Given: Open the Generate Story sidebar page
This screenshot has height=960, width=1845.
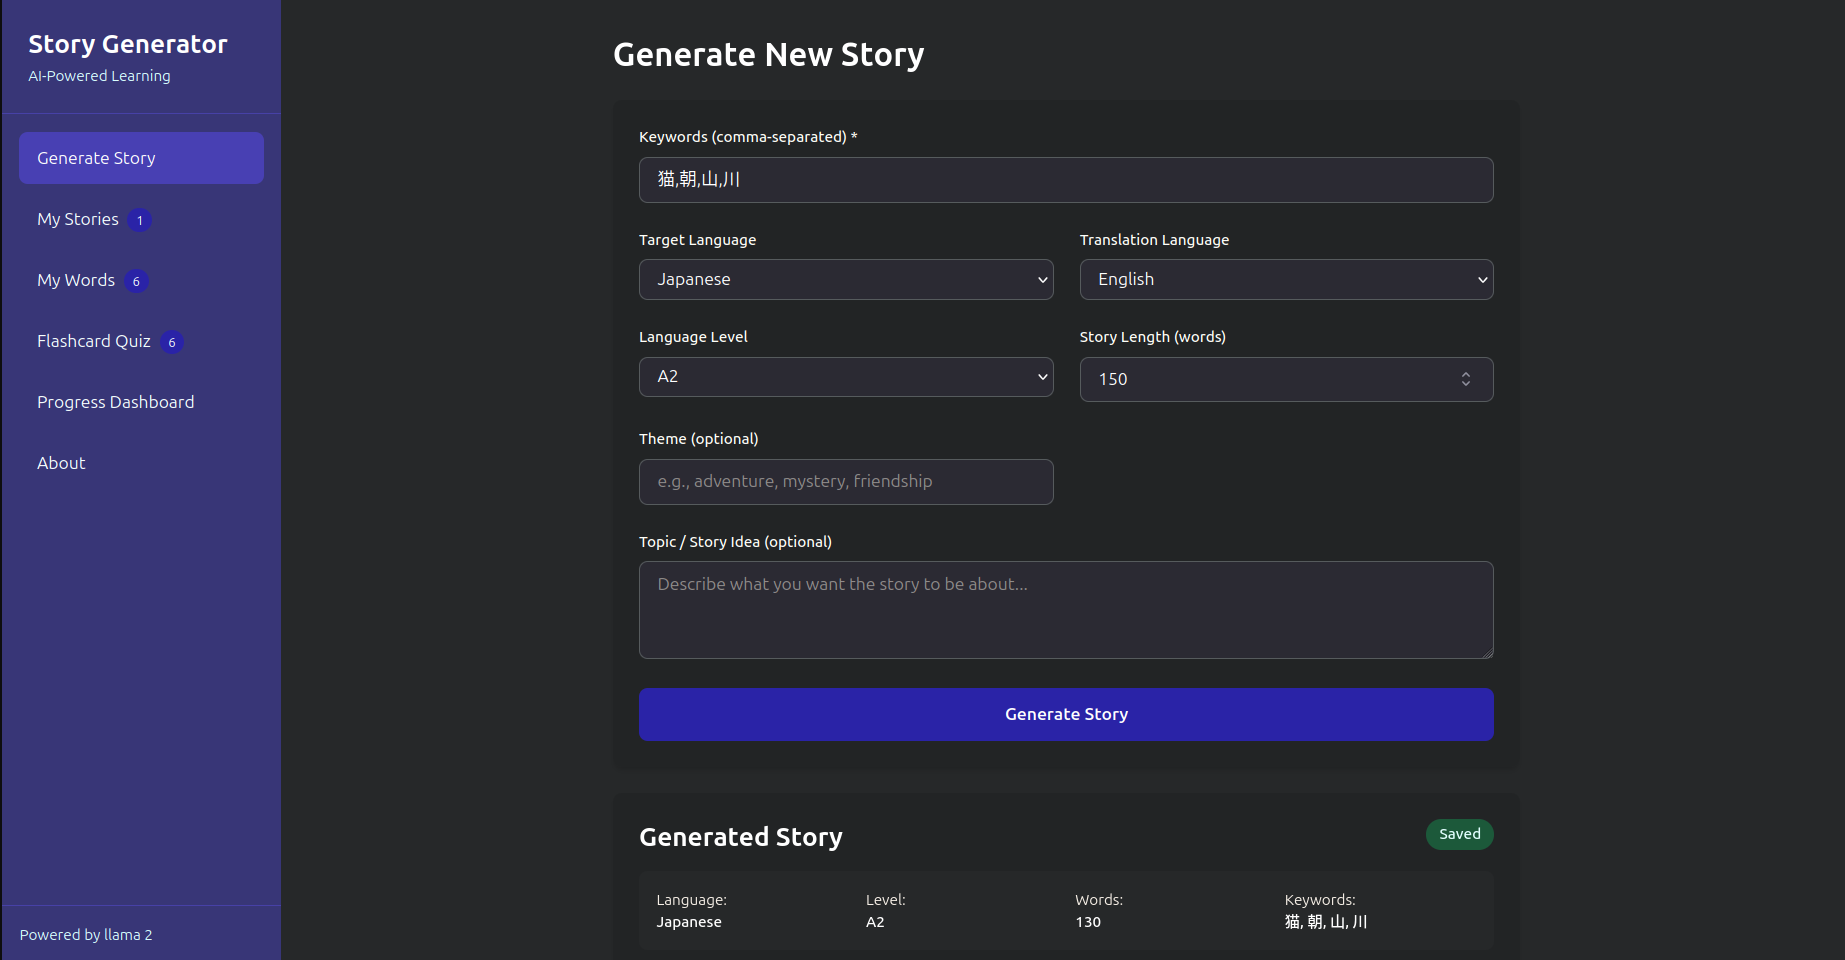Looking at the screenshot, I should point(141,158).
